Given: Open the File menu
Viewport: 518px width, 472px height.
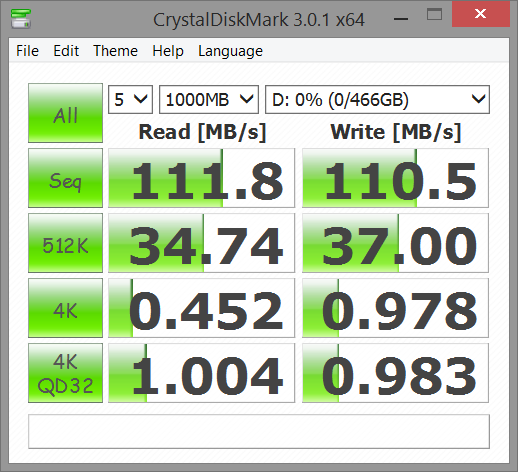Looking at the screenshot, I should [x=27, y=51].
